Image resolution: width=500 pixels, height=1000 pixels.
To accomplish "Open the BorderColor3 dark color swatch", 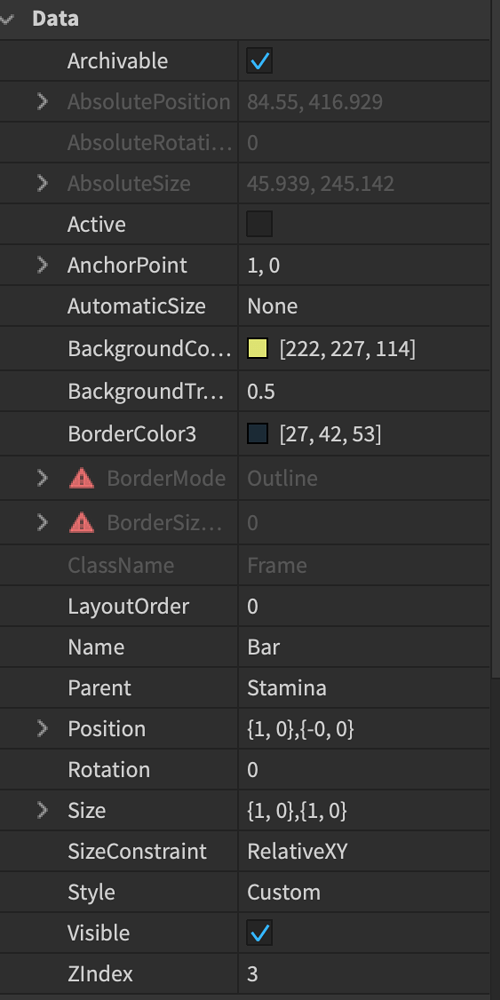I will 257,434.
